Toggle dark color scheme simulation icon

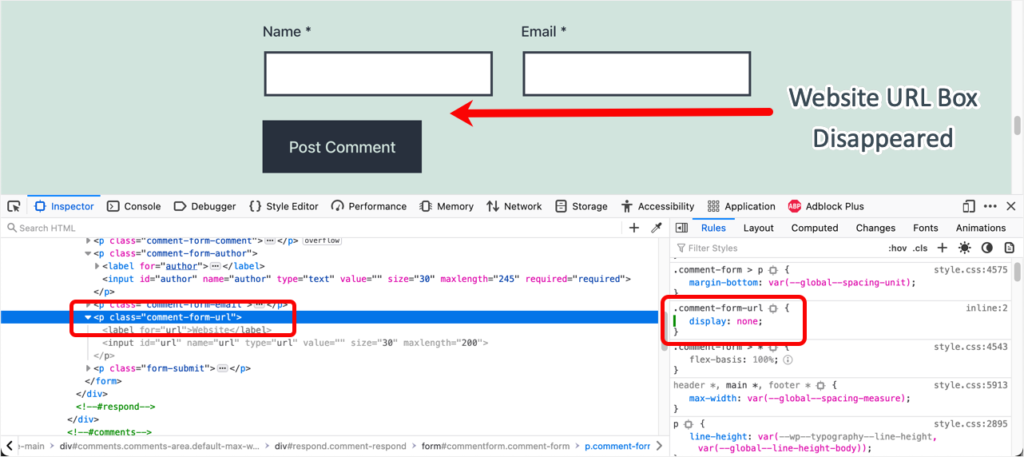pos(987,247)
